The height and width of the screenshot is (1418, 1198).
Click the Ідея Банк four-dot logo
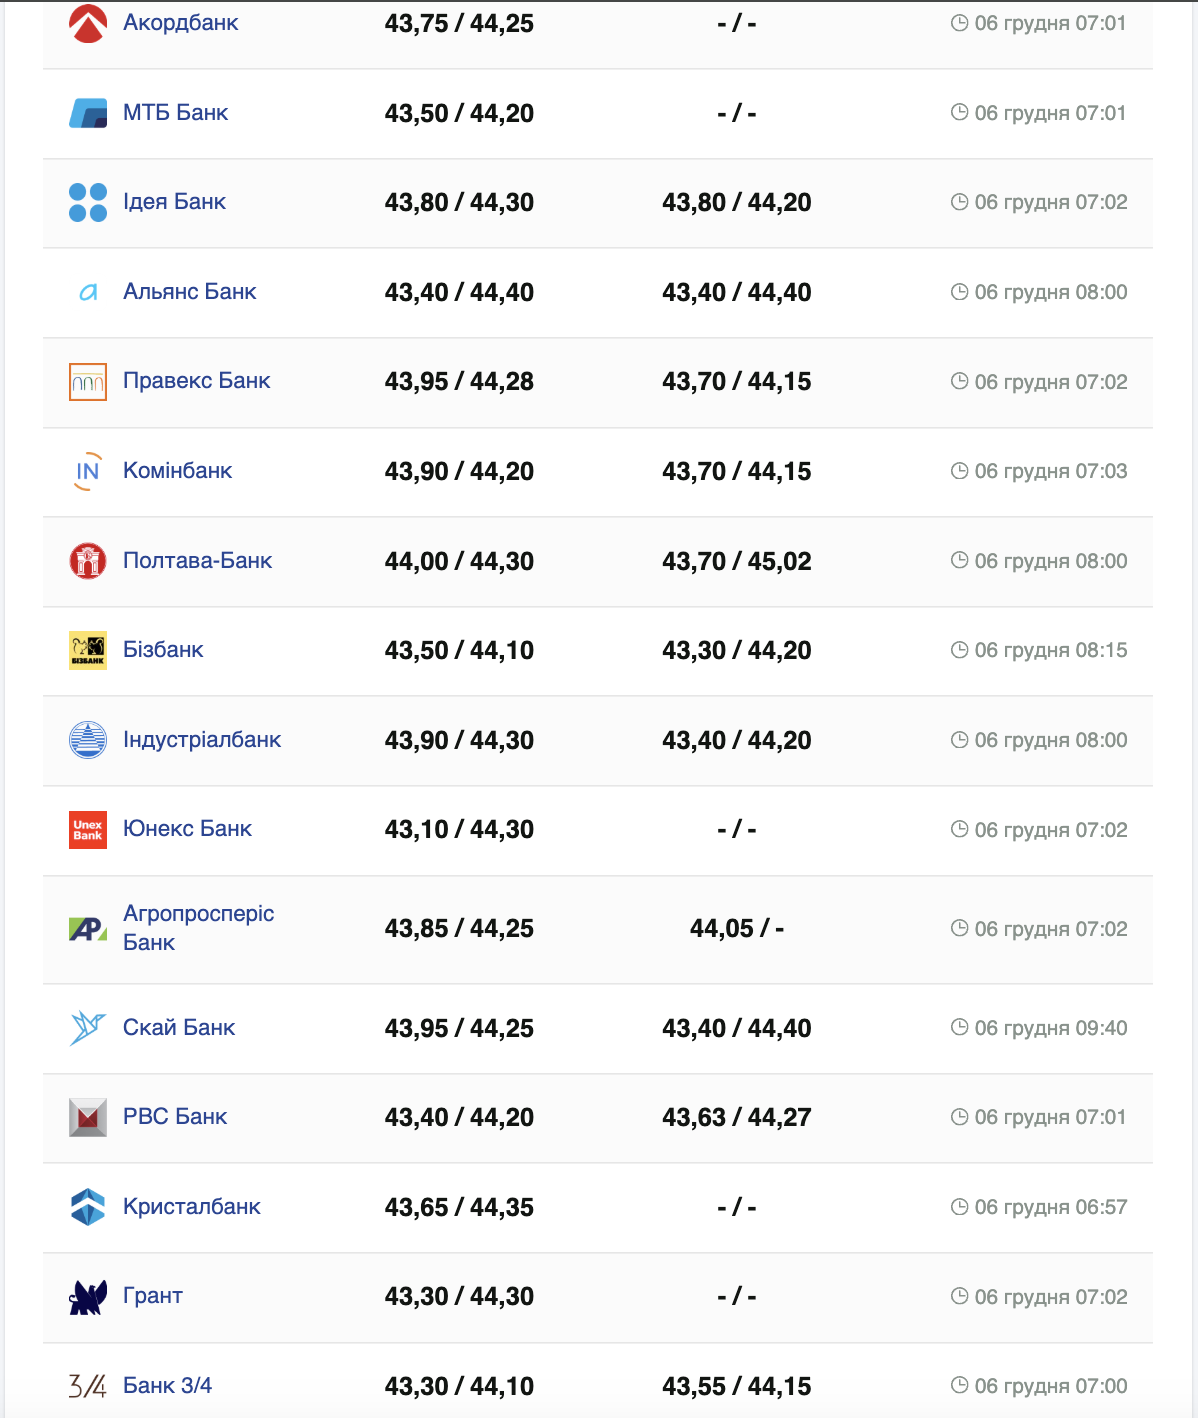pos(88,202)
